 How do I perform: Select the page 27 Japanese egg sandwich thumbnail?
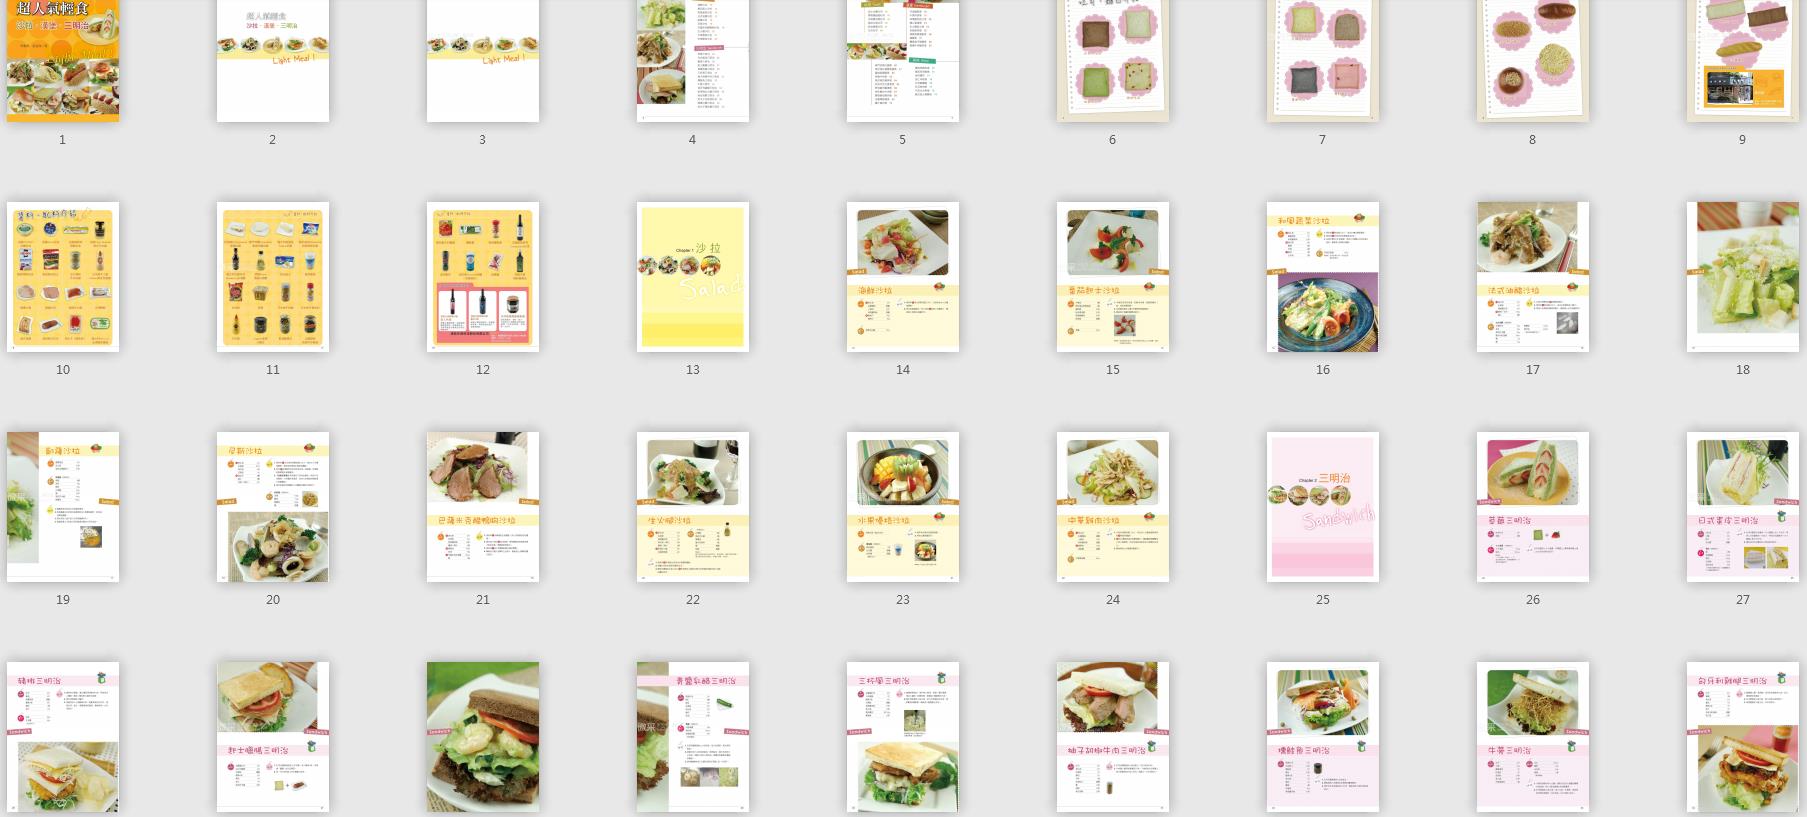1743,507
